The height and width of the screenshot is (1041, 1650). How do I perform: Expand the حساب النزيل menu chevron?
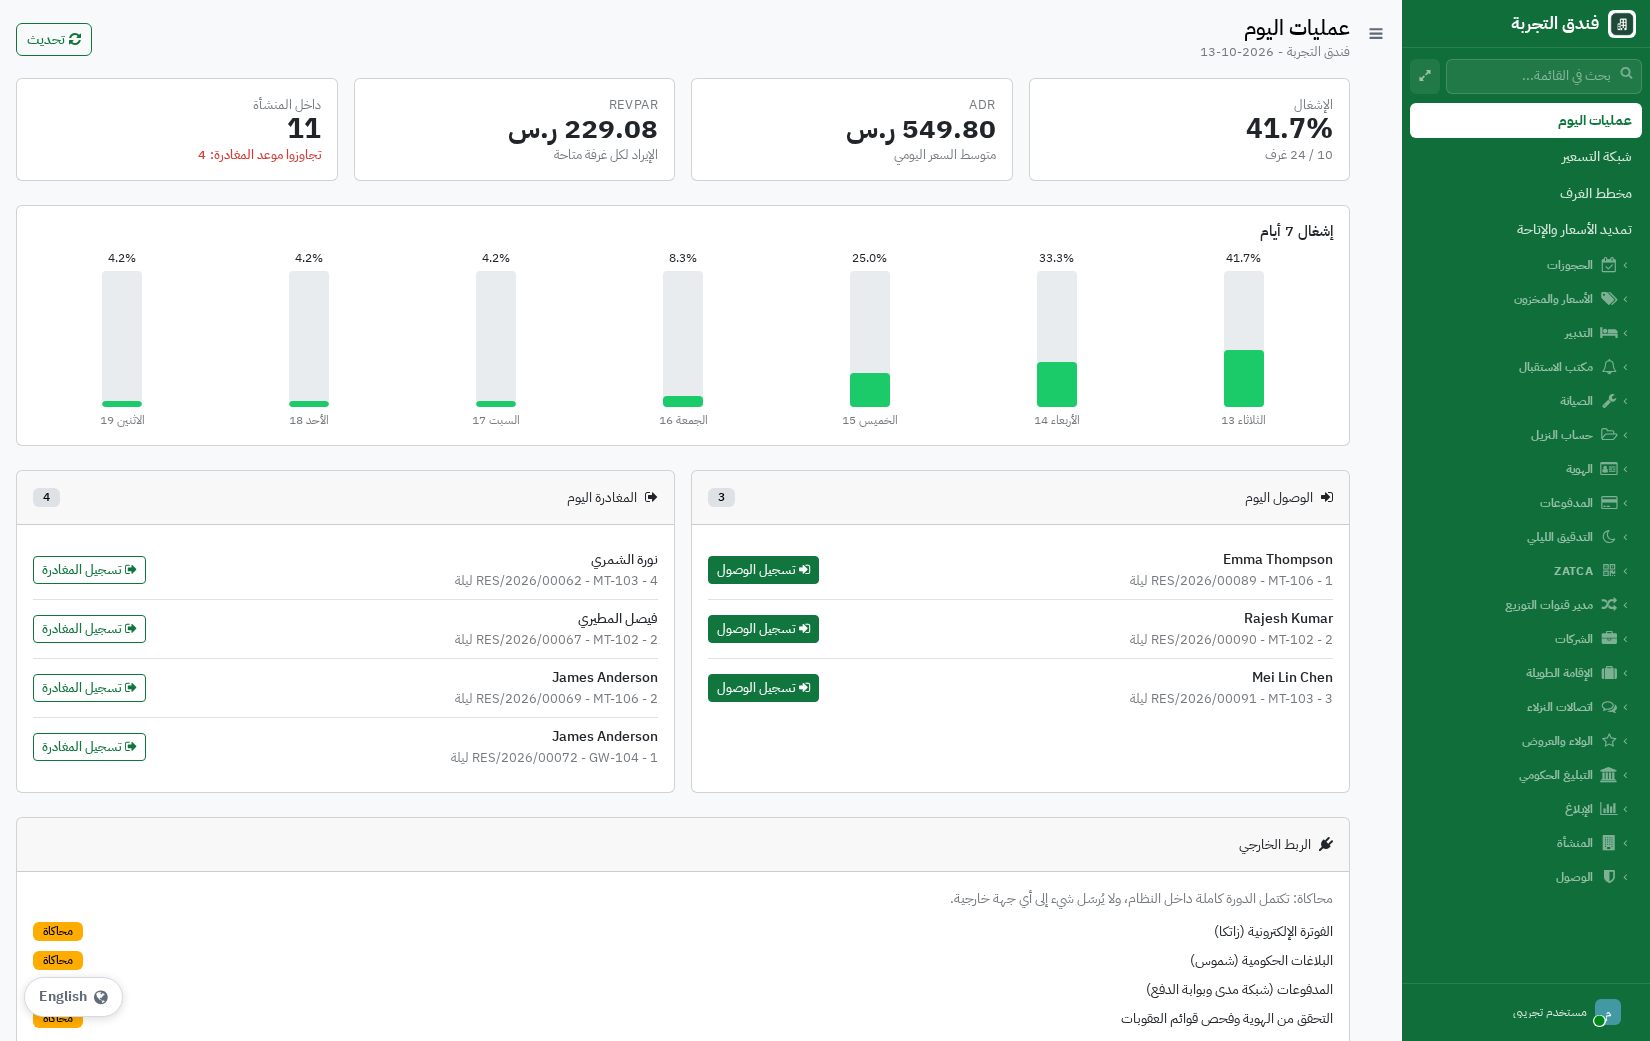tap(1626, 435)
